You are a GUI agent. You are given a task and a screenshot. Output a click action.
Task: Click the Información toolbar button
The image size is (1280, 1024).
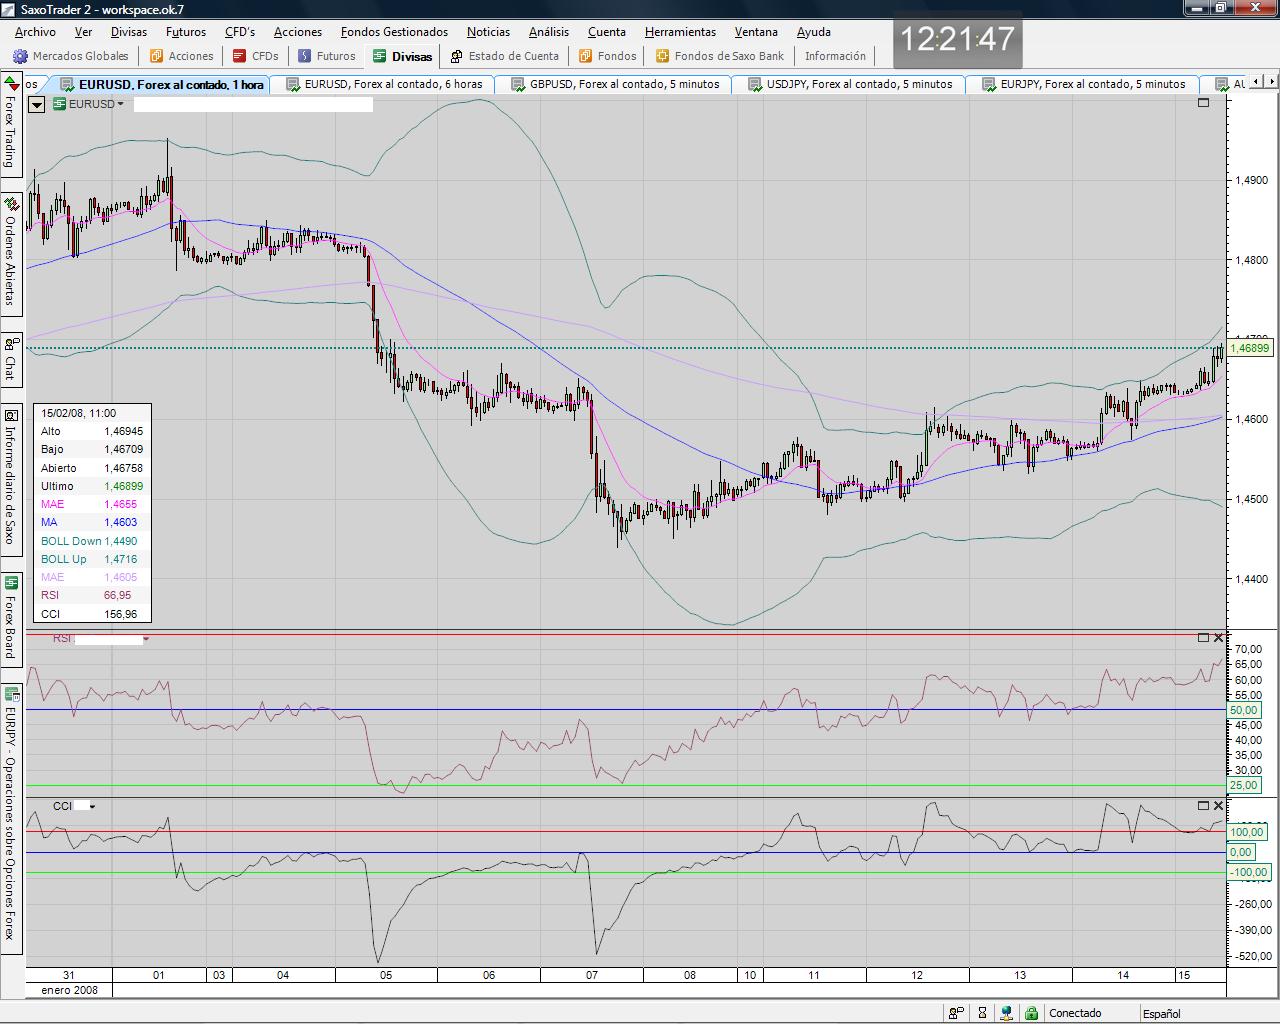tap(835, 56)
